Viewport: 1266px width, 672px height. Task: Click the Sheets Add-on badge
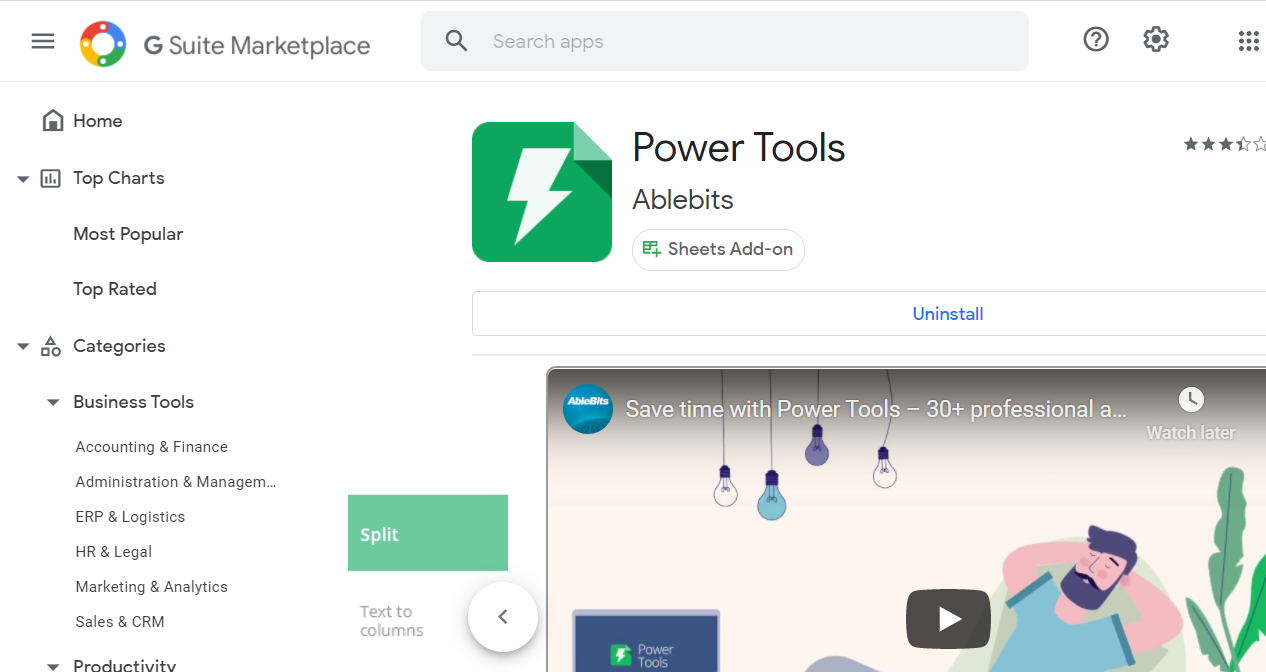[x=717, y=249]
